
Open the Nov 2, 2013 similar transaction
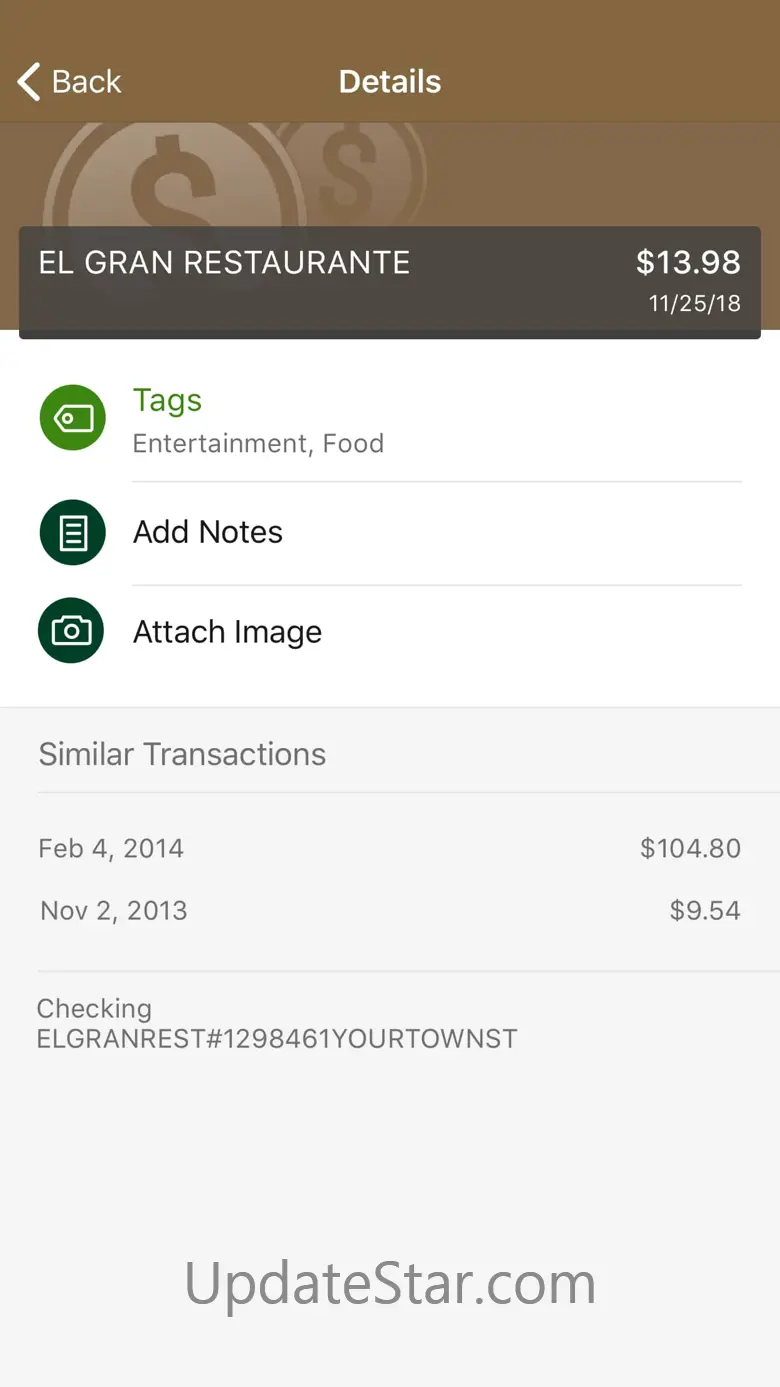(x=114, y=911)
